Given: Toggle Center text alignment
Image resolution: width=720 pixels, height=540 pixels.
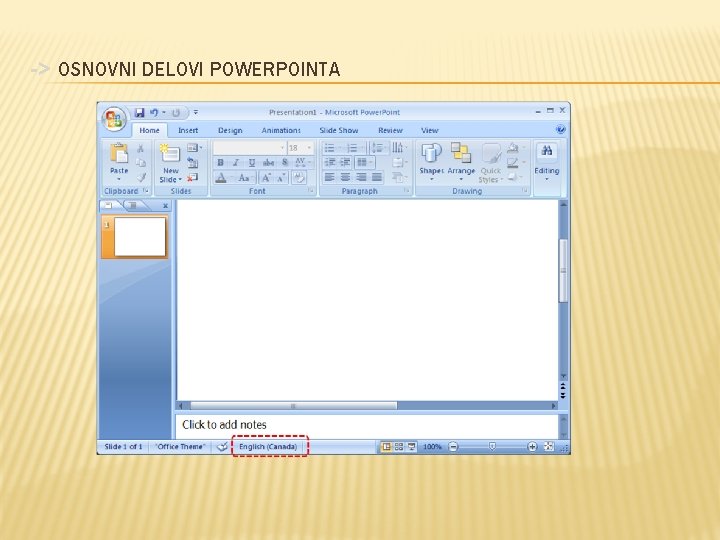Looking at the screenshot, I should coord(345,177).
